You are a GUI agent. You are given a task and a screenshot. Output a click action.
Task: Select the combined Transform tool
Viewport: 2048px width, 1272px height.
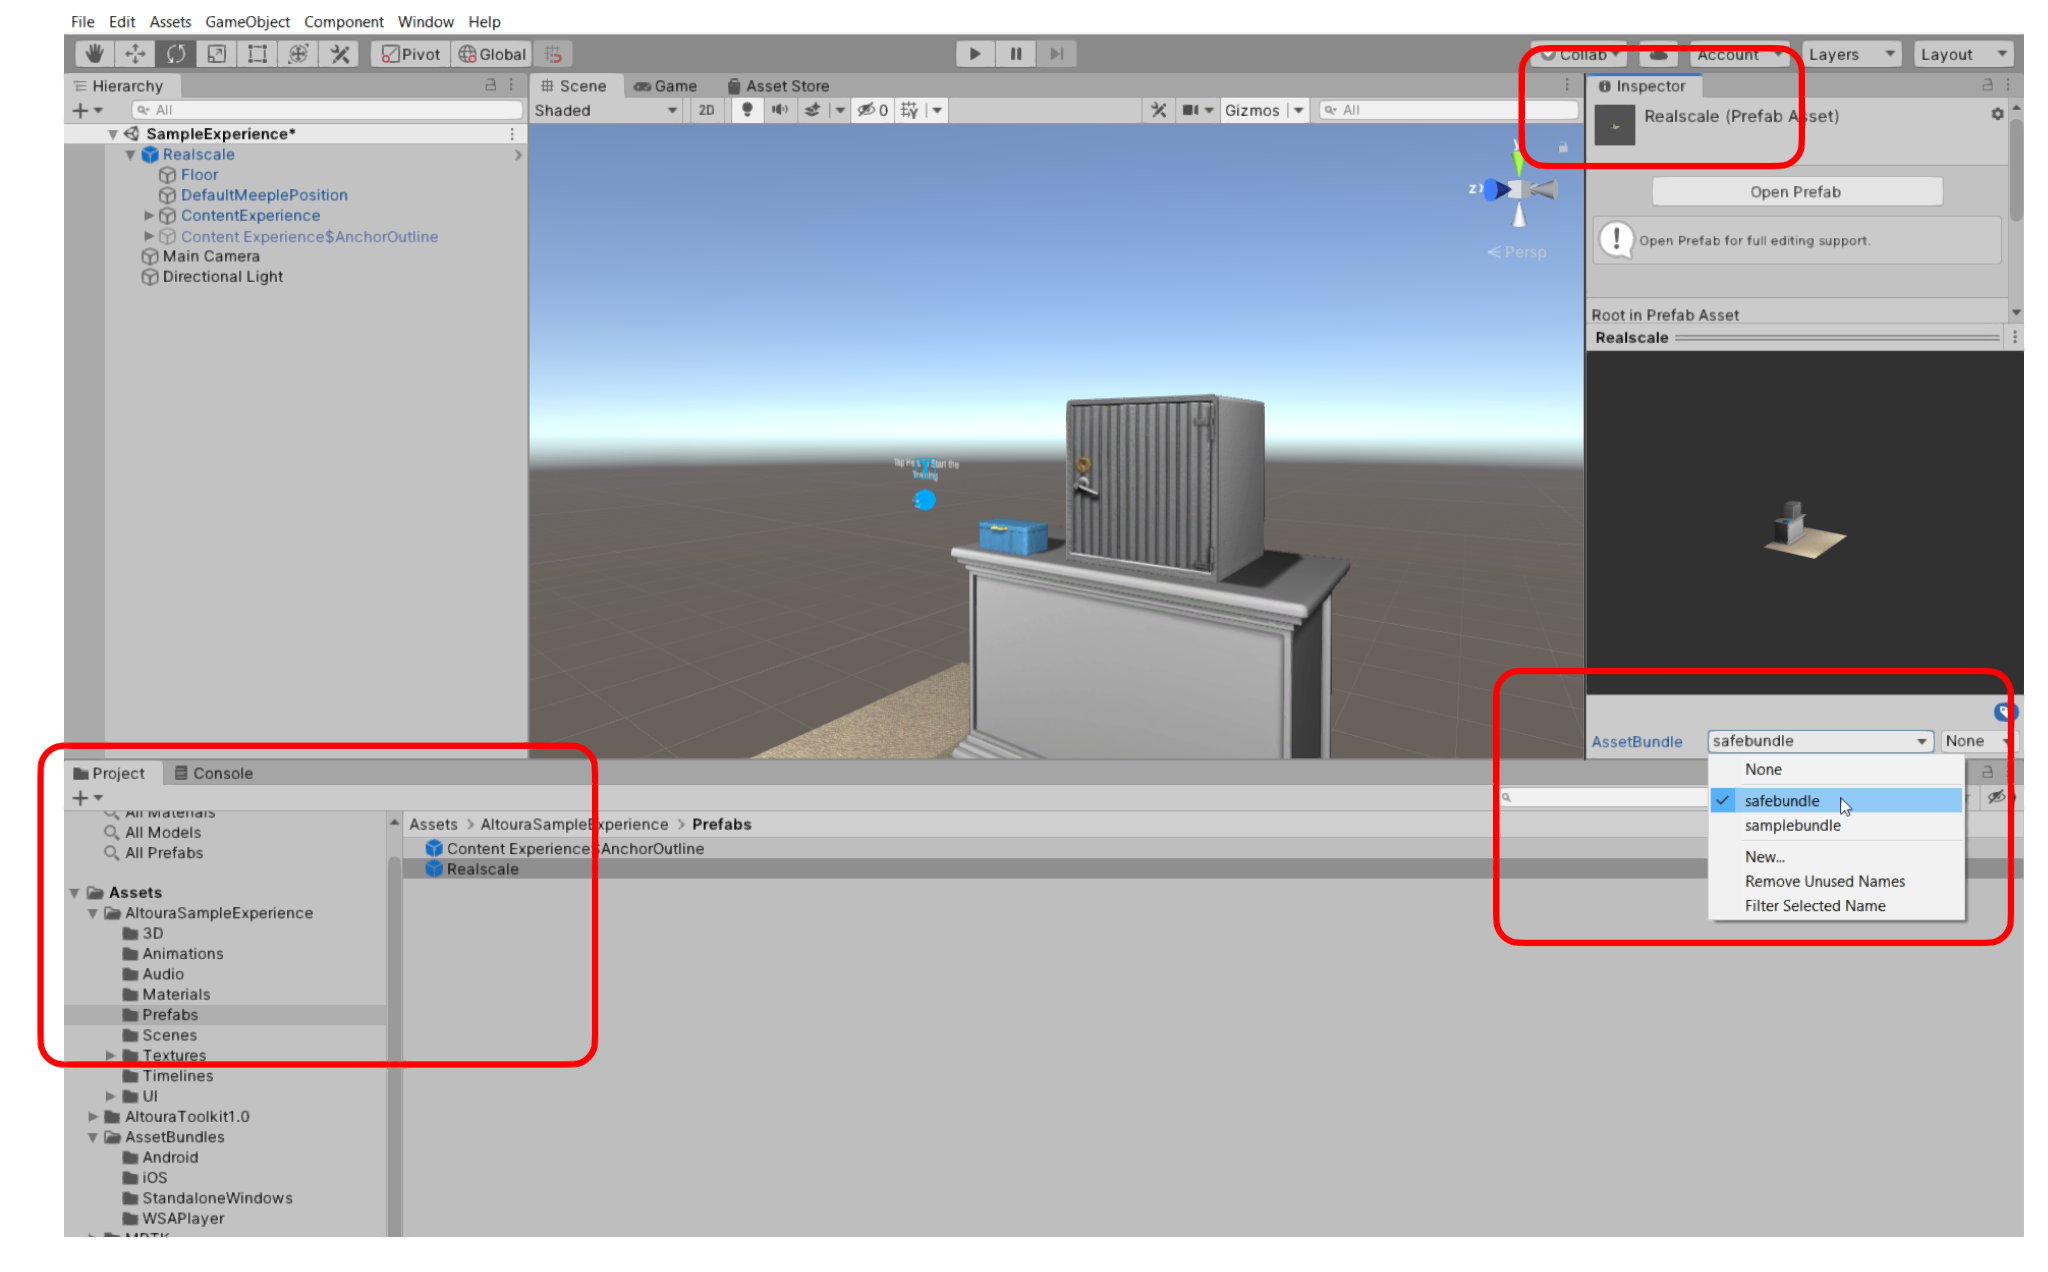(299, 54)
